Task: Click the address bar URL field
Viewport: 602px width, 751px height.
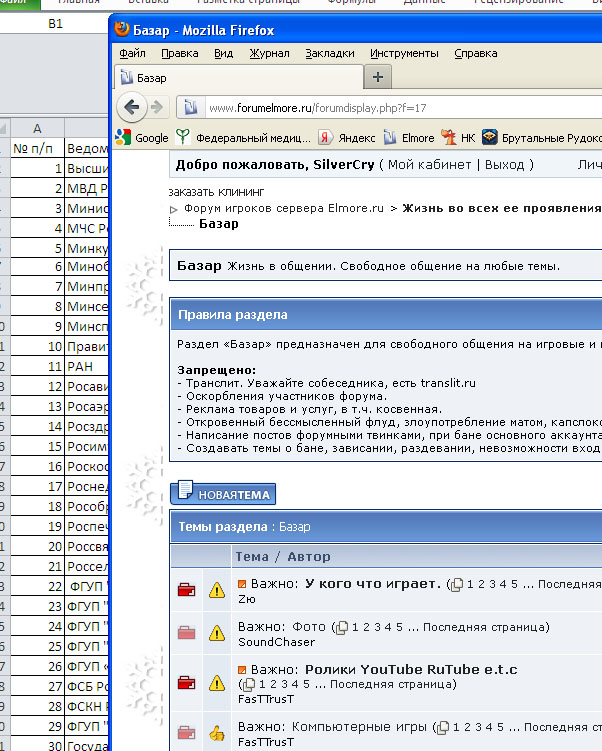Action: pyautogui.click(x=404, y=108)
